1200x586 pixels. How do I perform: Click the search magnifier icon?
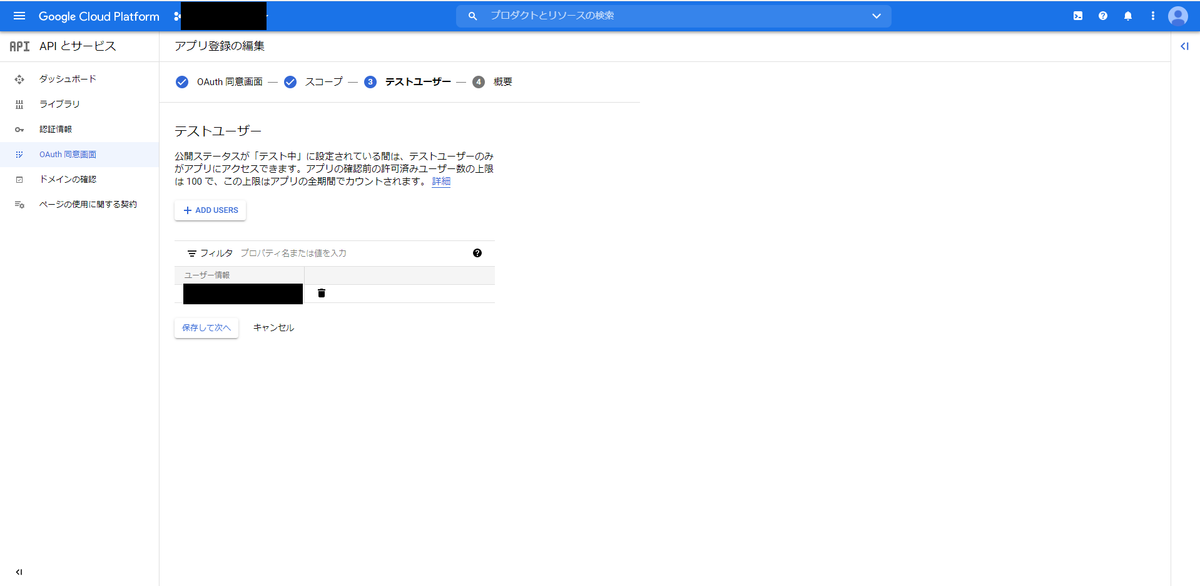473,16
